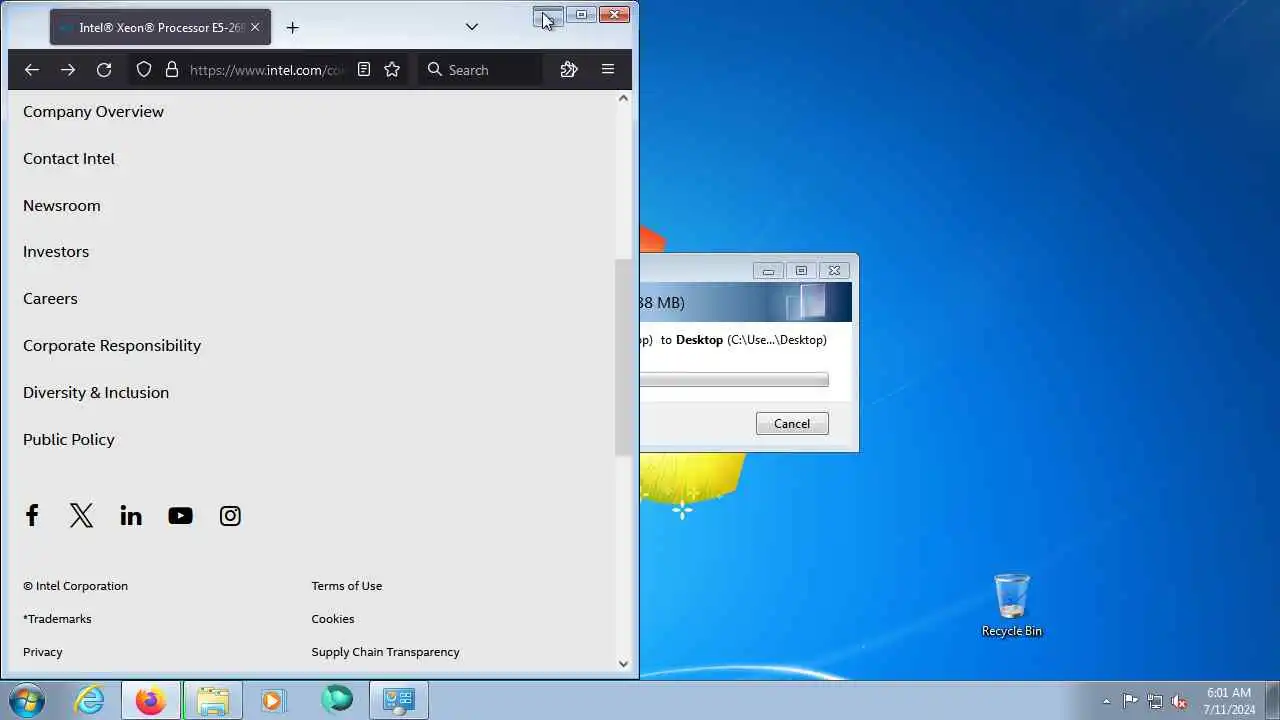Show site security padlock info
Viewport: 1280px width, 720px height.
click(172, 69)
